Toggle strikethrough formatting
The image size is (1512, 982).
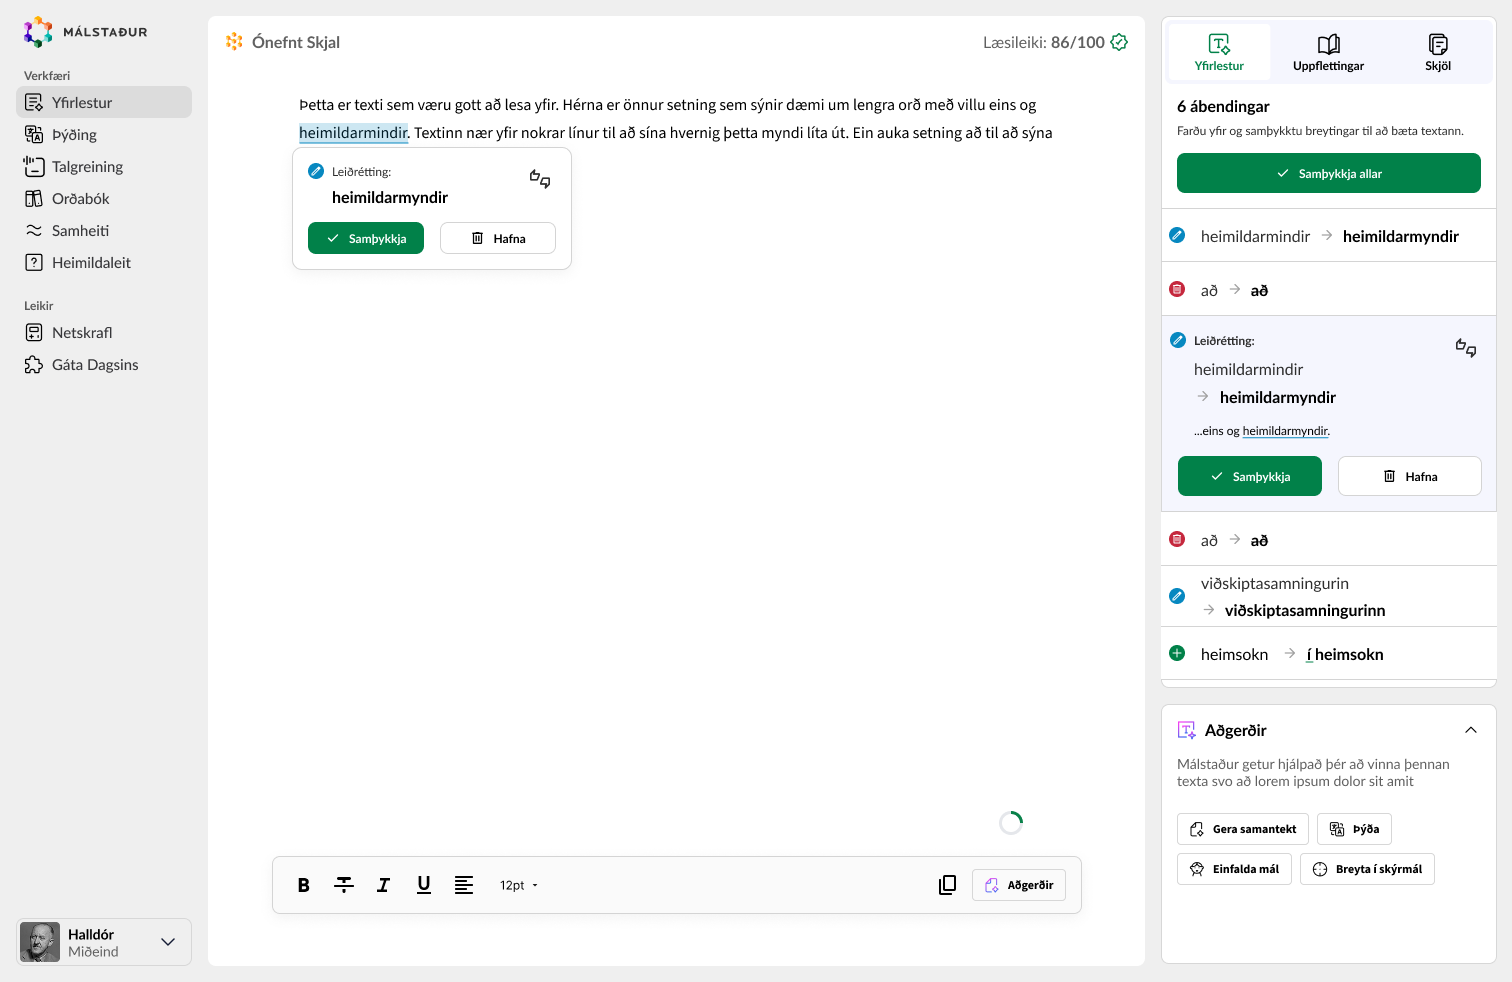pyautogui.click(x=344, y=885)
